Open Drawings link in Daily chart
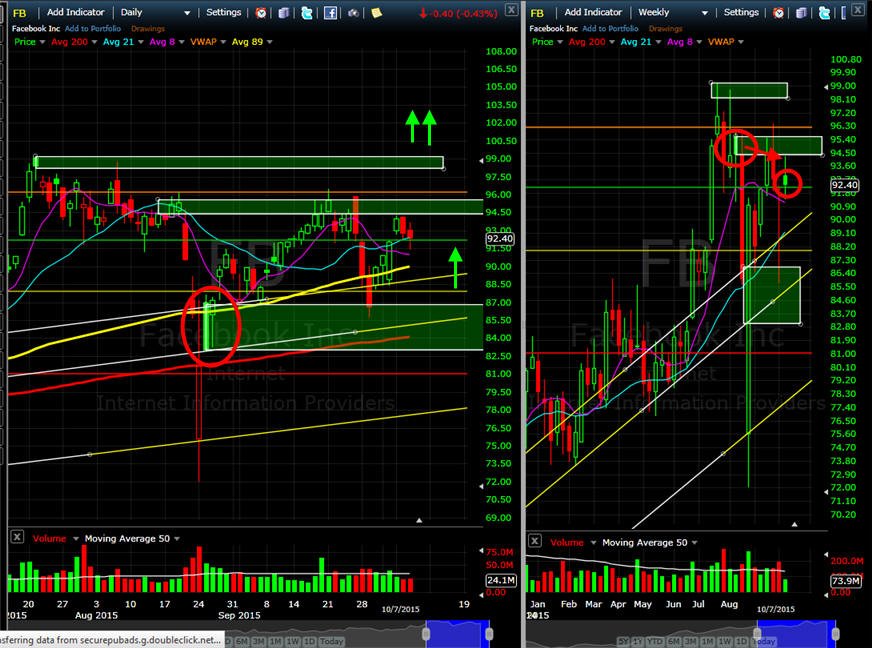This screenshot has height=648, width=872. 148,28
